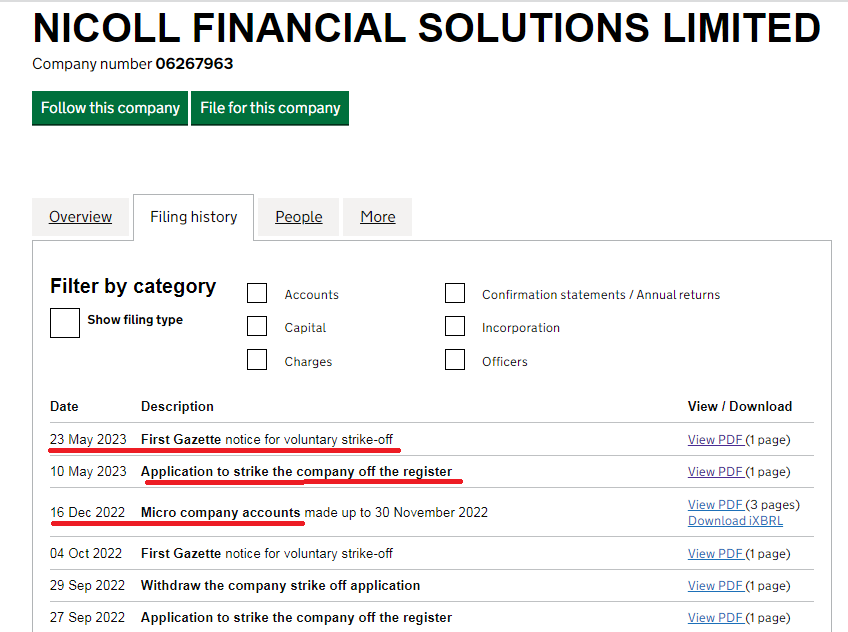View PDF for 10 May 2023 strike-off application
This screenshot has width=848, height=632.
click(x=716, y=471)
